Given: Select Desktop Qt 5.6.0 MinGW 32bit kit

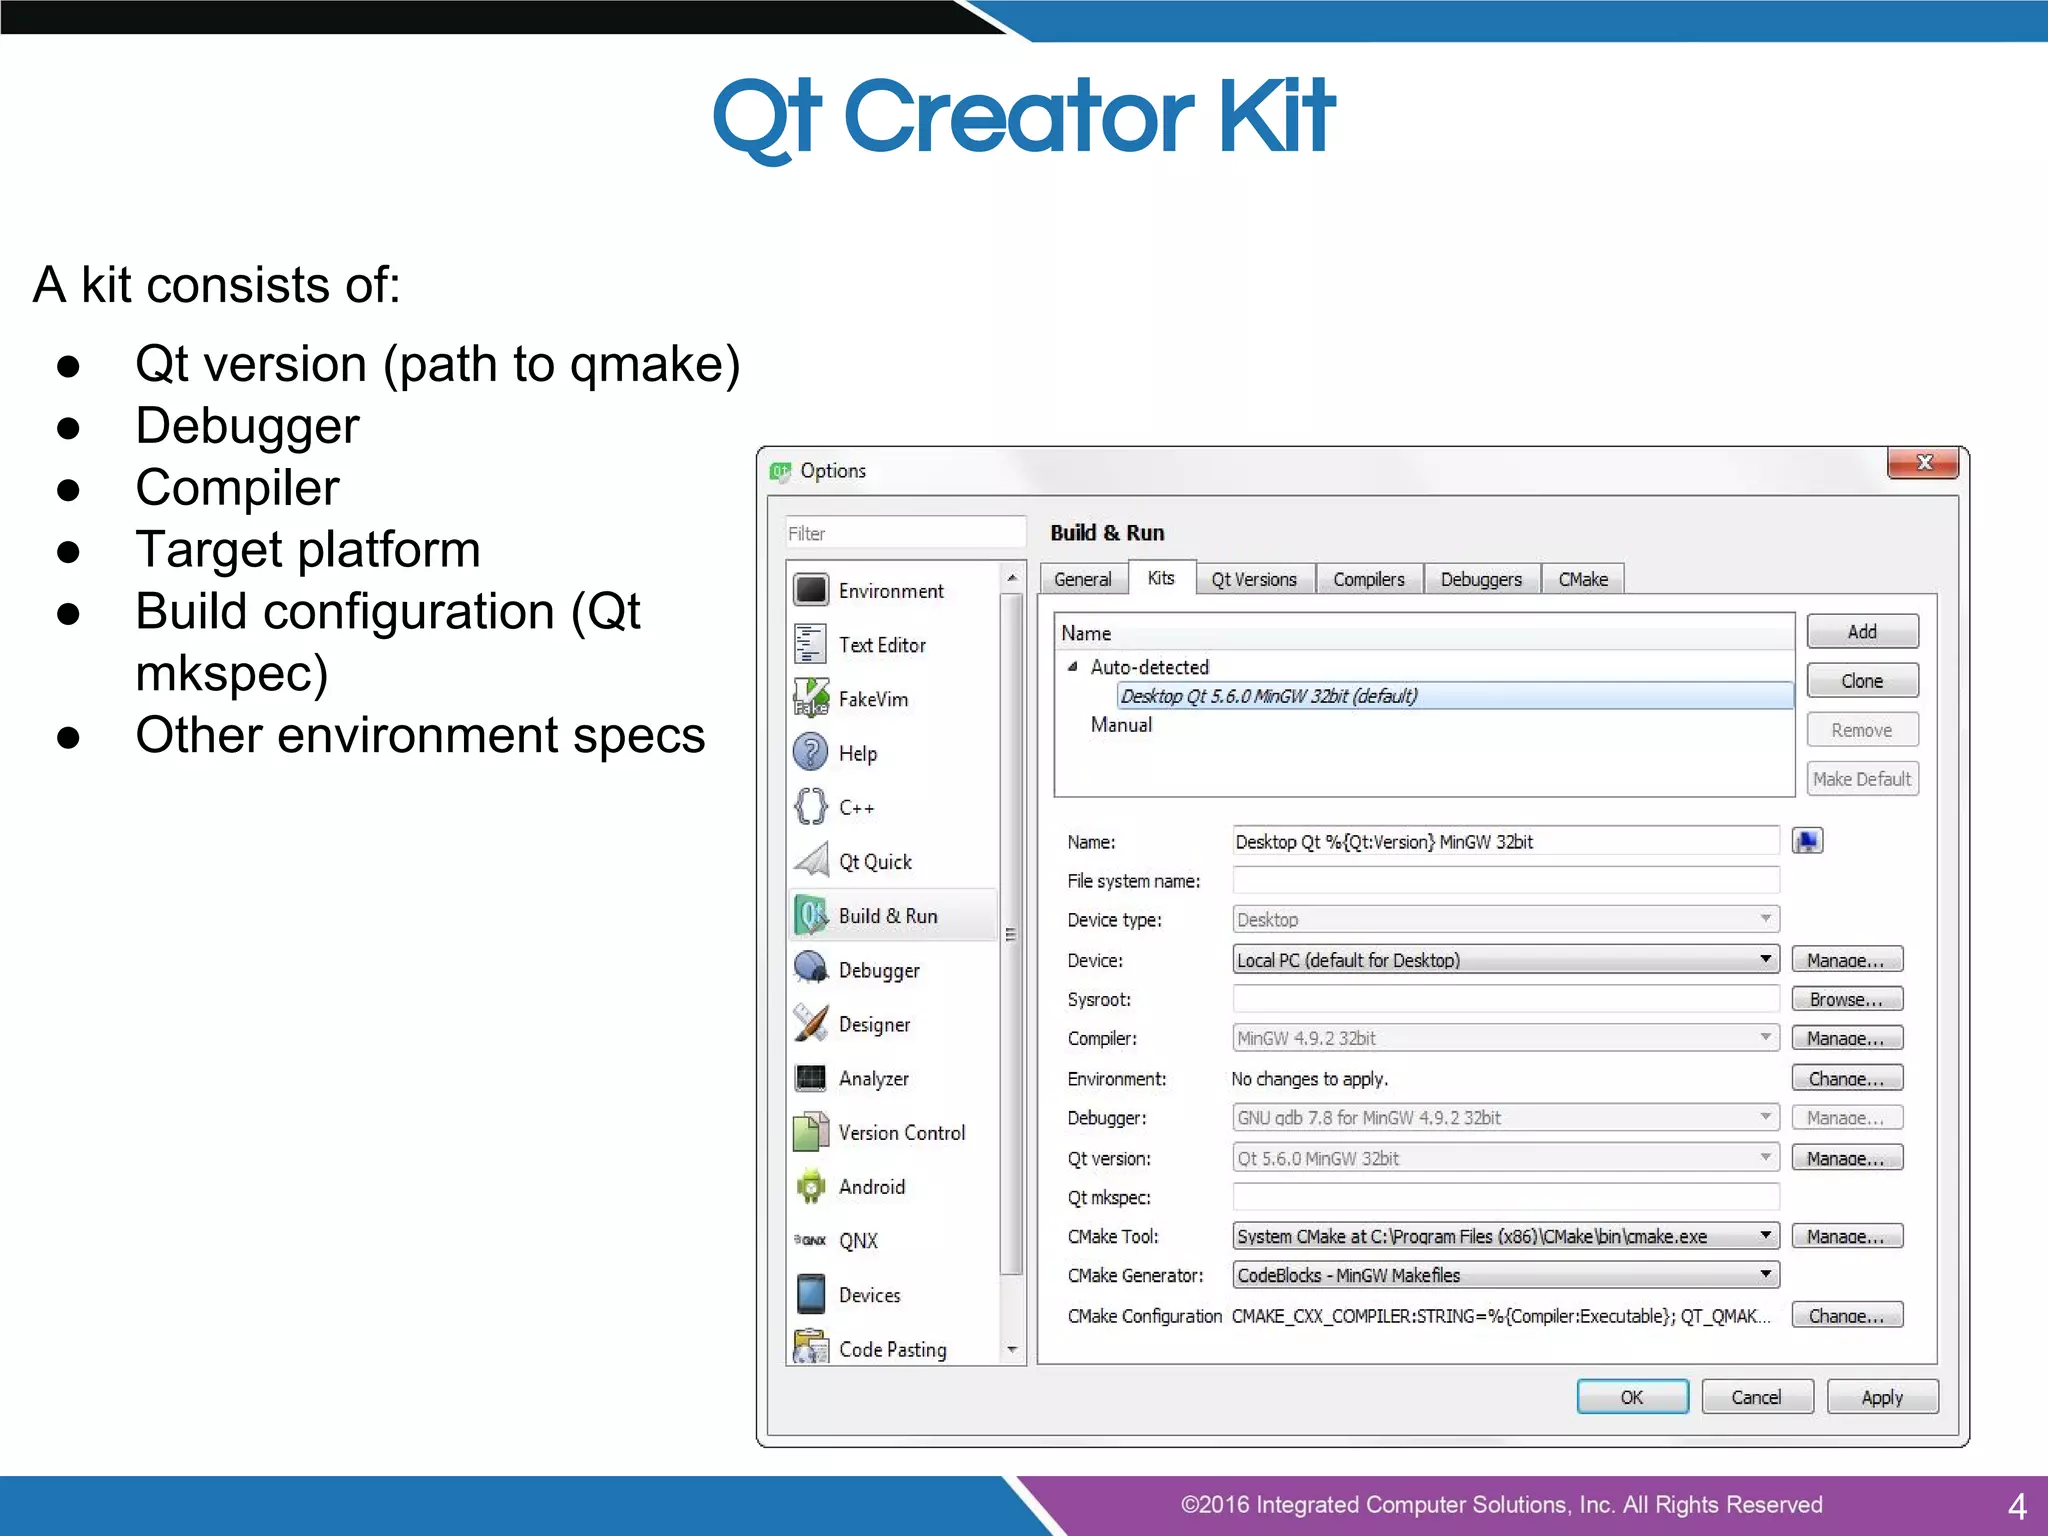Looking at the screenshot, I should click(x=1454, y=695).
